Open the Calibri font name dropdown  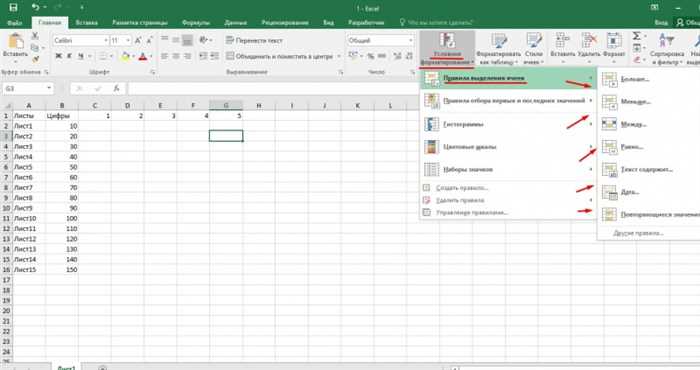(106, 41)
